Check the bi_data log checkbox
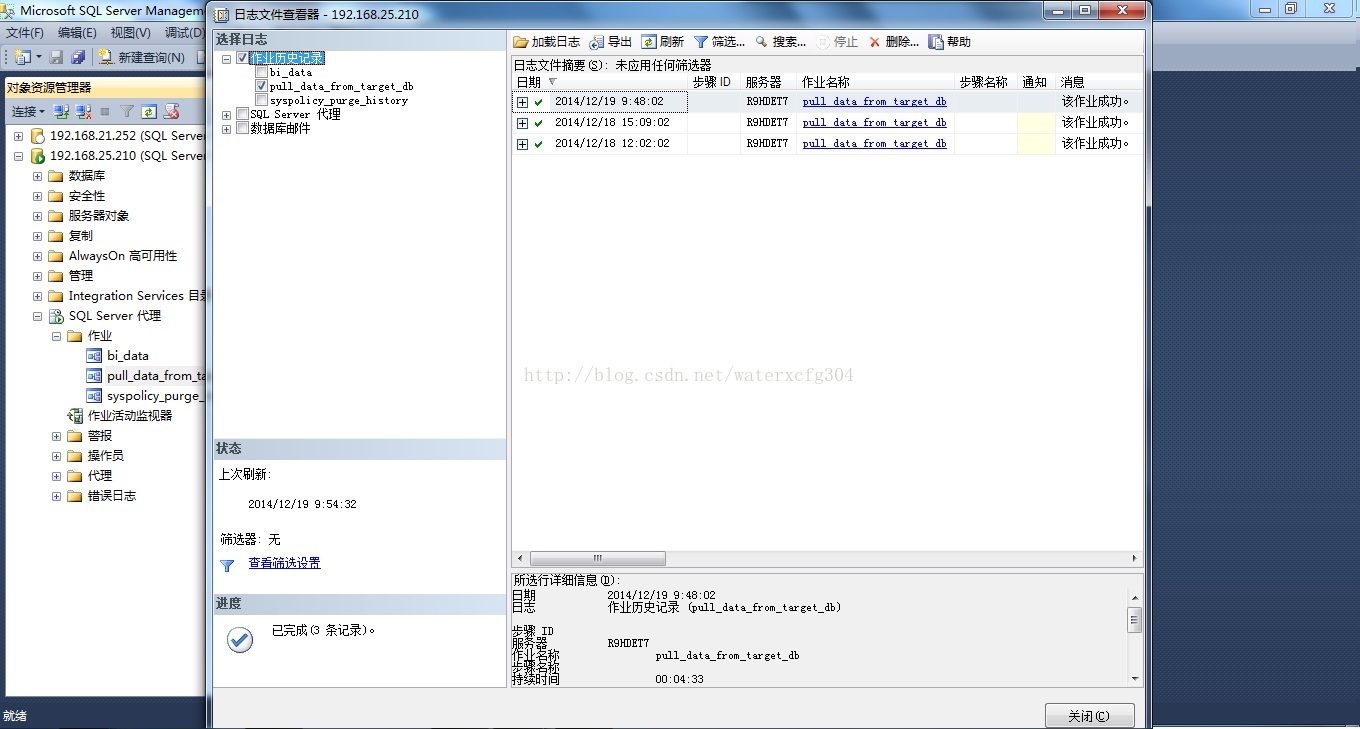Viewport: 1360px width, 729px height. 262,72
